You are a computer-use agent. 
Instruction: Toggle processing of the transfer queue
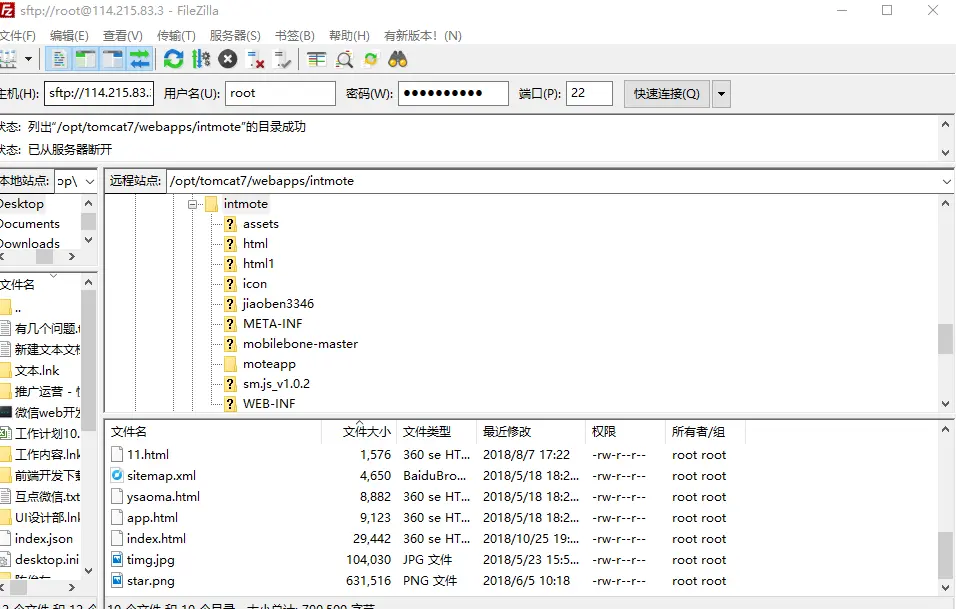point(202,59)
